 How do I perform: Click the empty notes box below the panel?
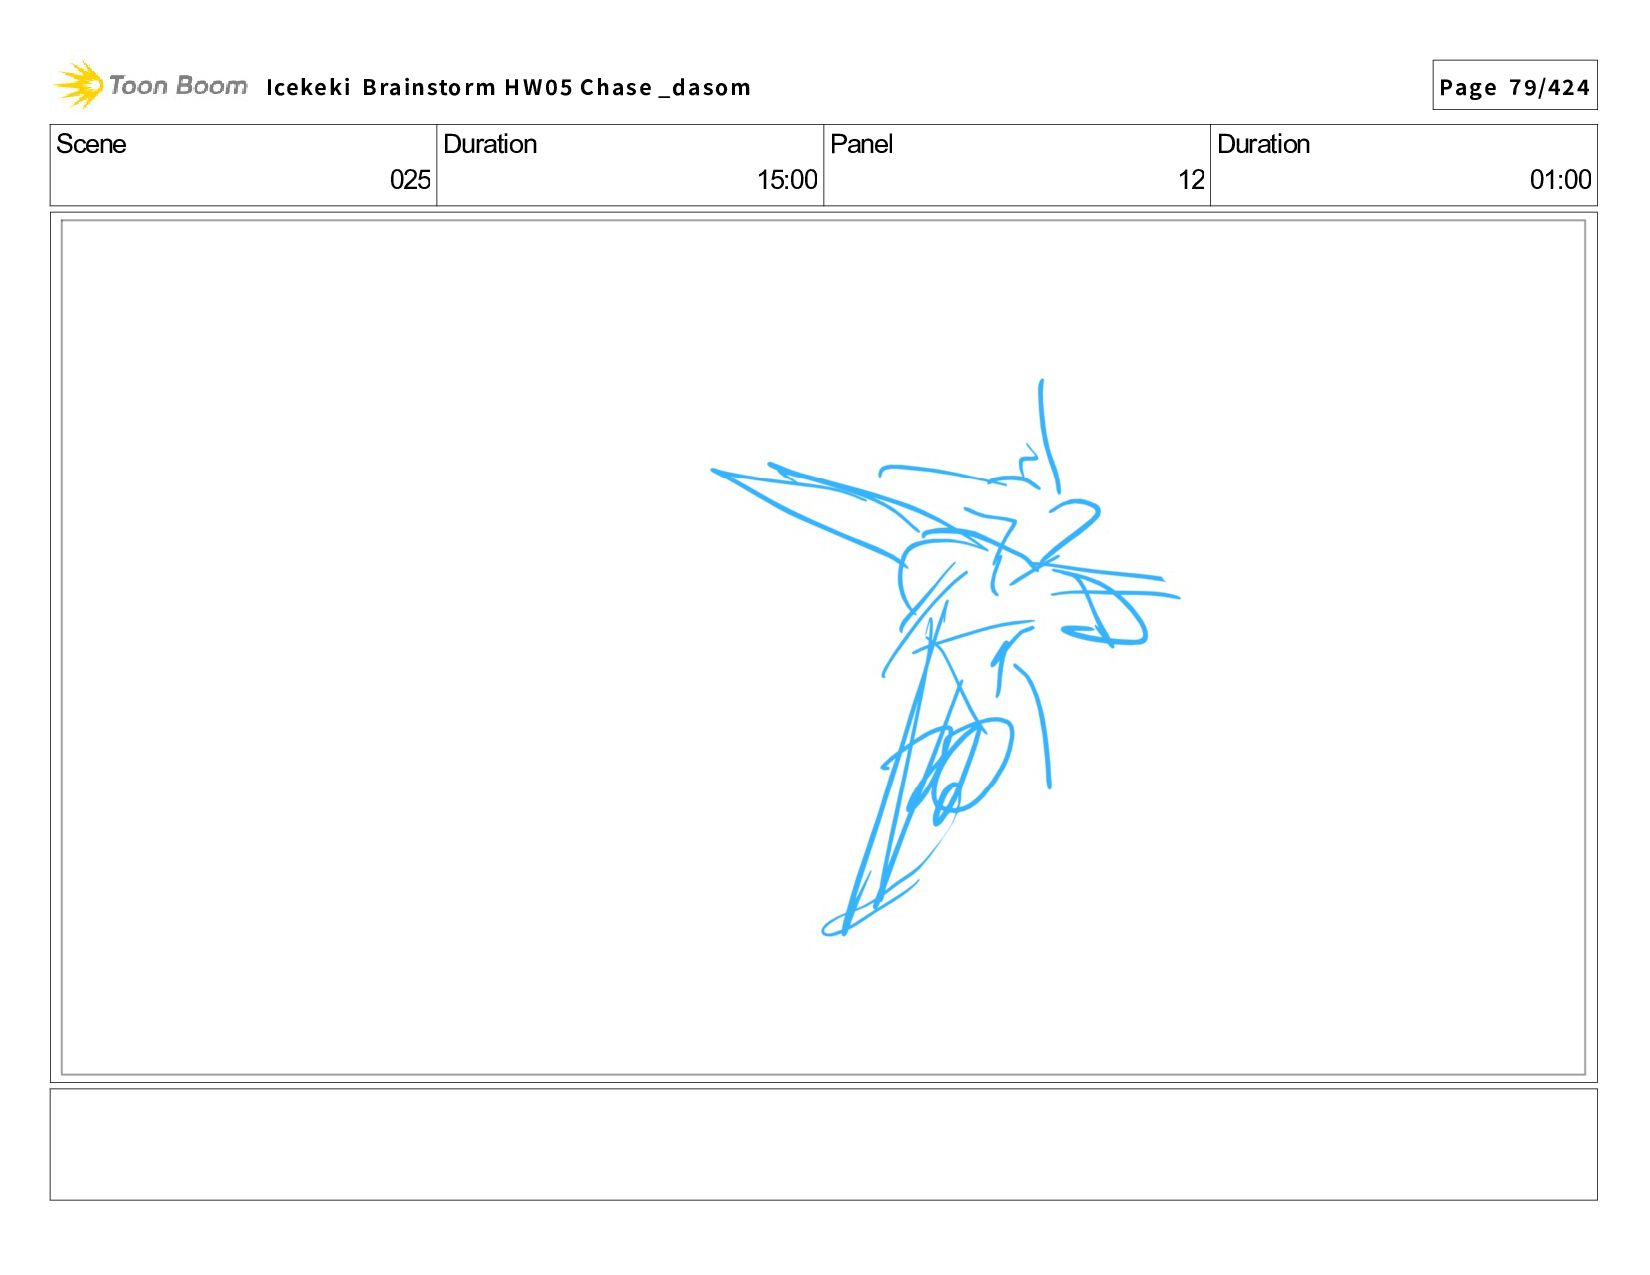point(823,1144)
